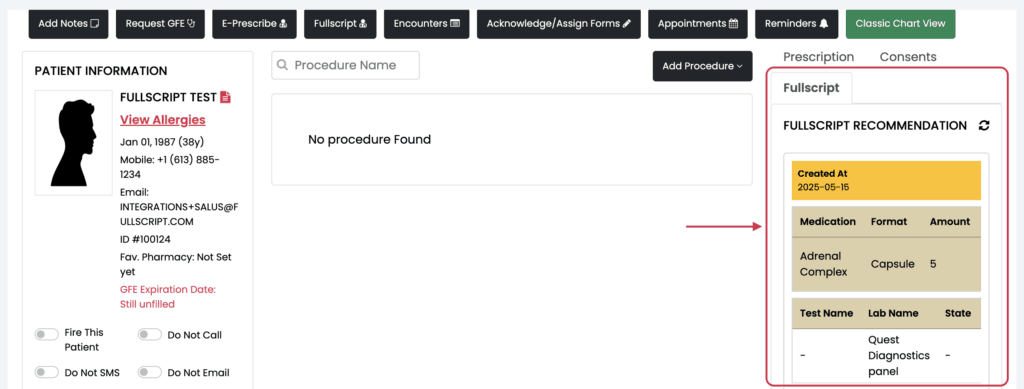
Task: Turn on Do Not SMS switch
Action: pos(46,373)
